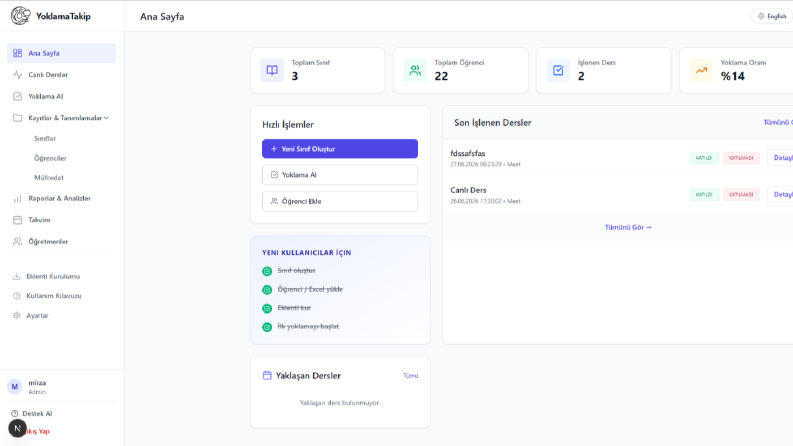This screenshot has height=446, width=793.
Task: Click the Yaklaşan ders bulunmuyor message
Action: click(x=340, y=403)
